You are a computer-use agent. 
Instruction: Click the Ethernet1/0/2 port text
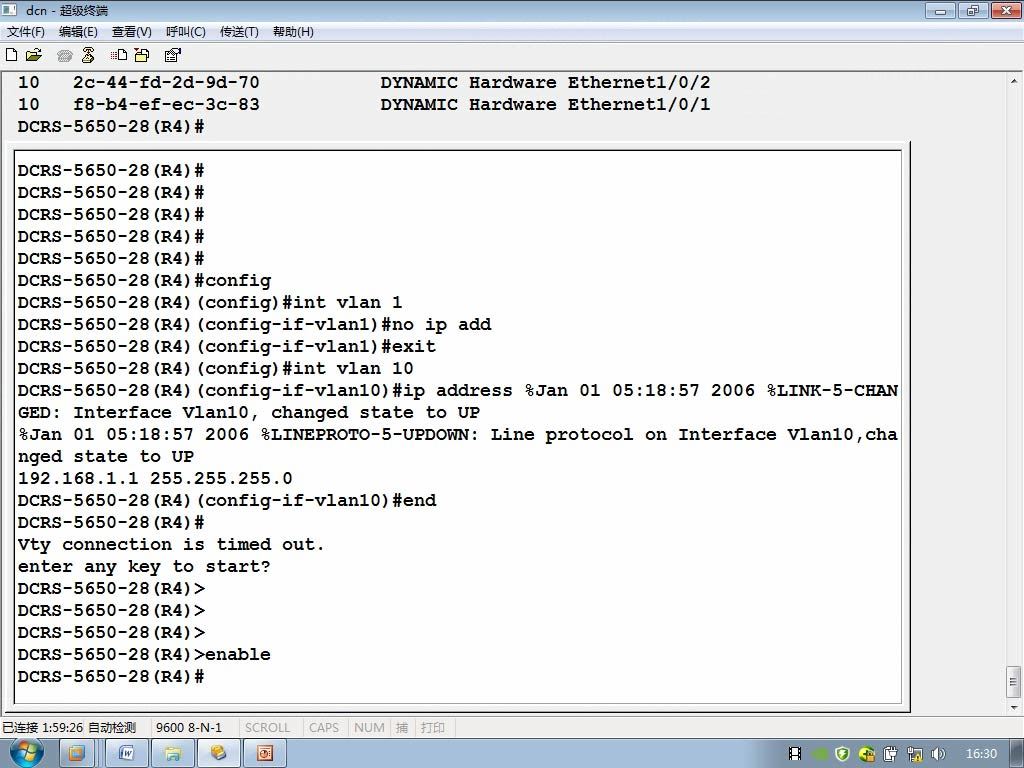(639, 82)
